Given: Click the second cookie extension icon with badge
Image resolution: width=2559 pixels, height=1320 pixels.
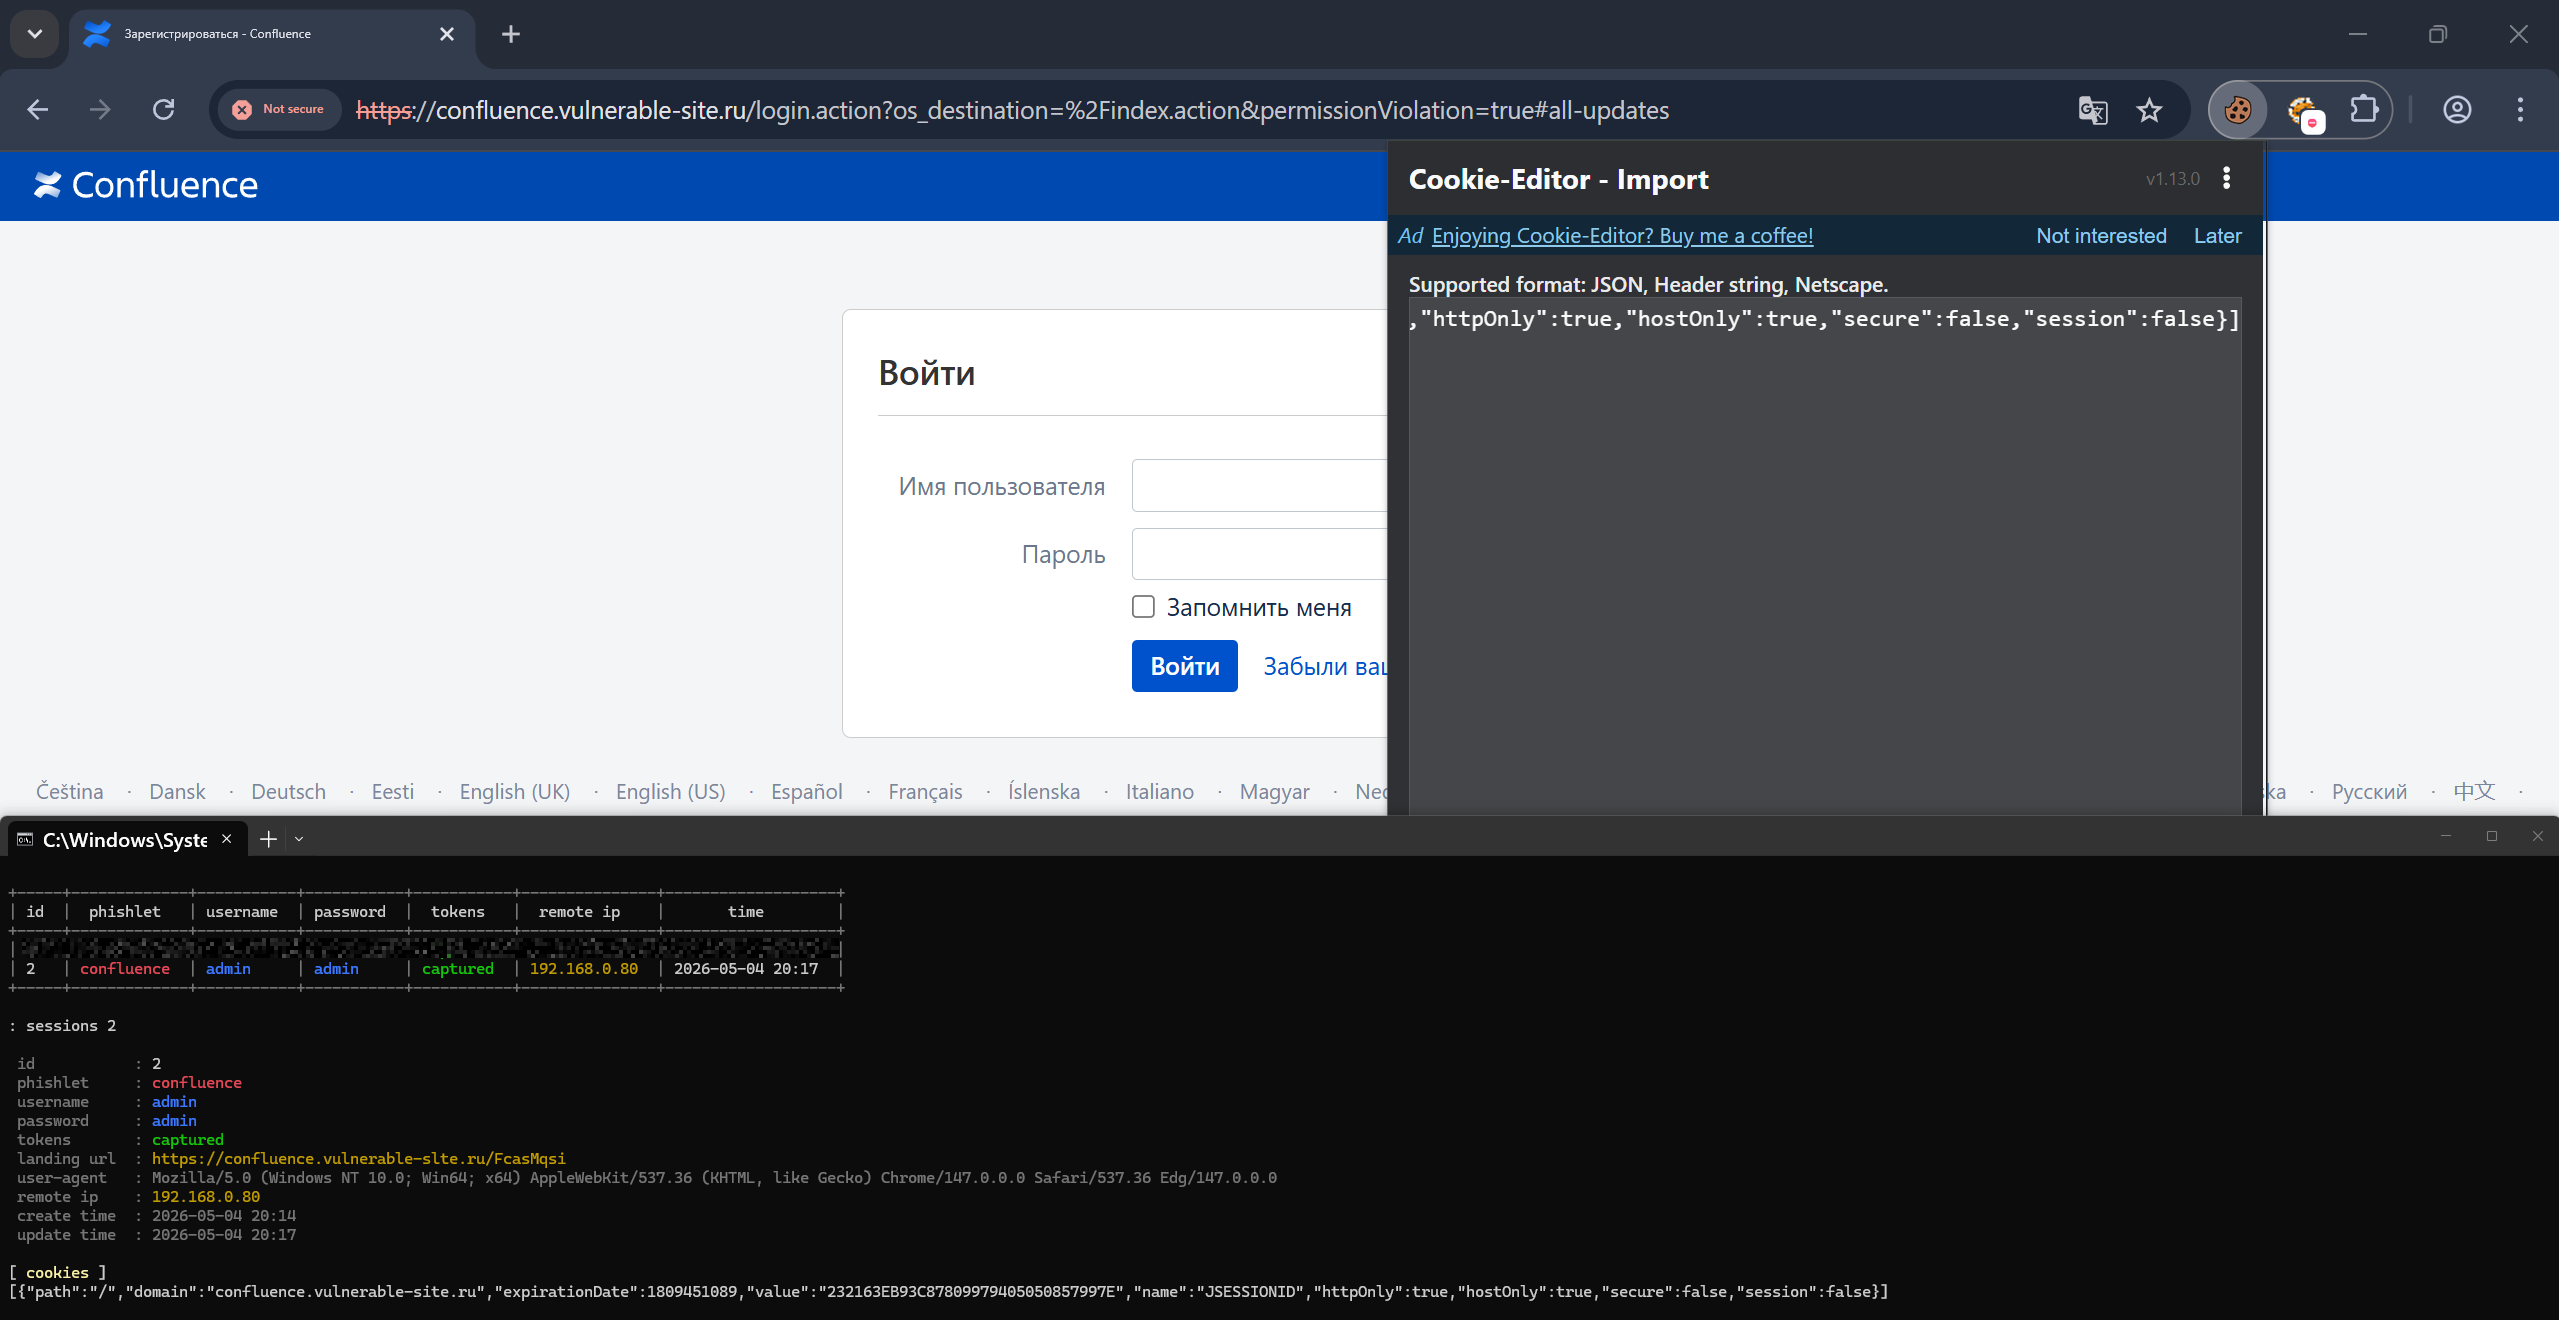Looking at the screenshot, I should click(2304, 110).
